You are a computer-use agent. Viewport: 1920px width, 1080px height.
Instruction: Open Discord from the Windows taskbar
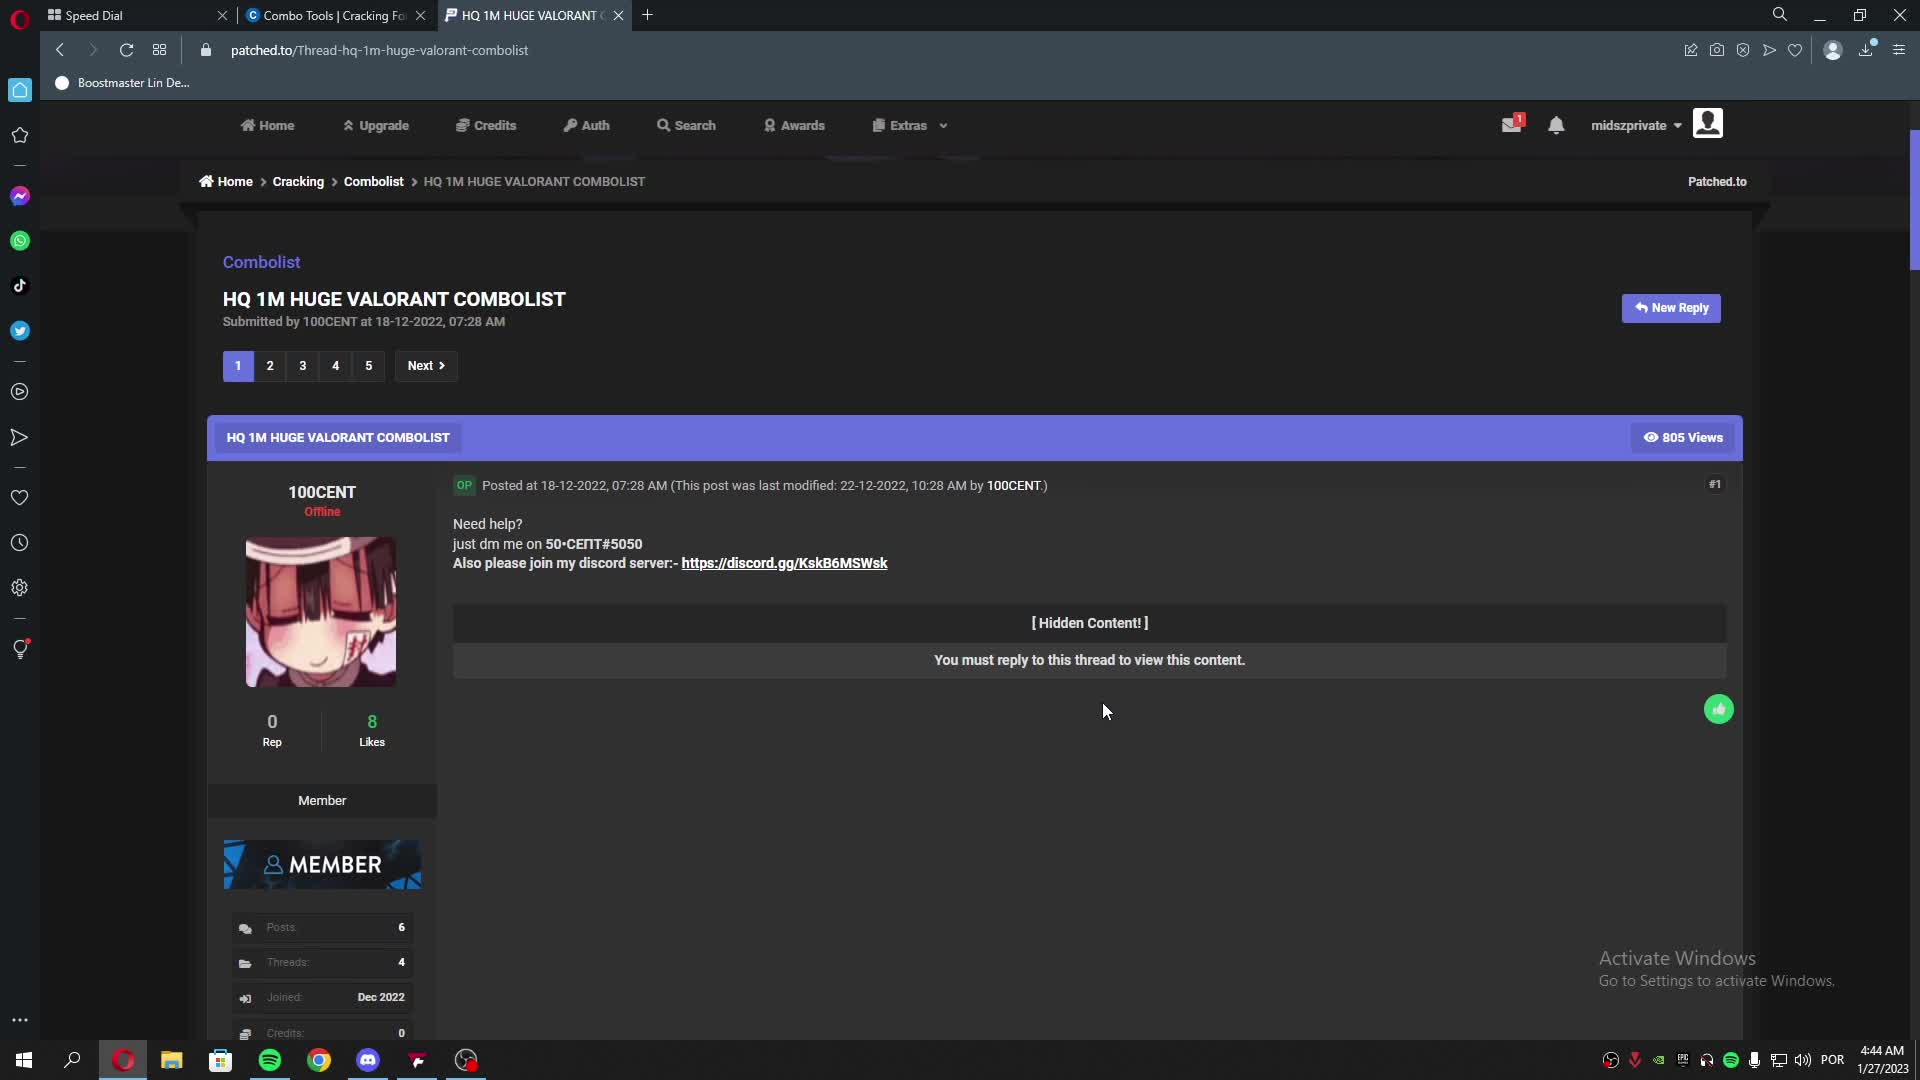366,1059
